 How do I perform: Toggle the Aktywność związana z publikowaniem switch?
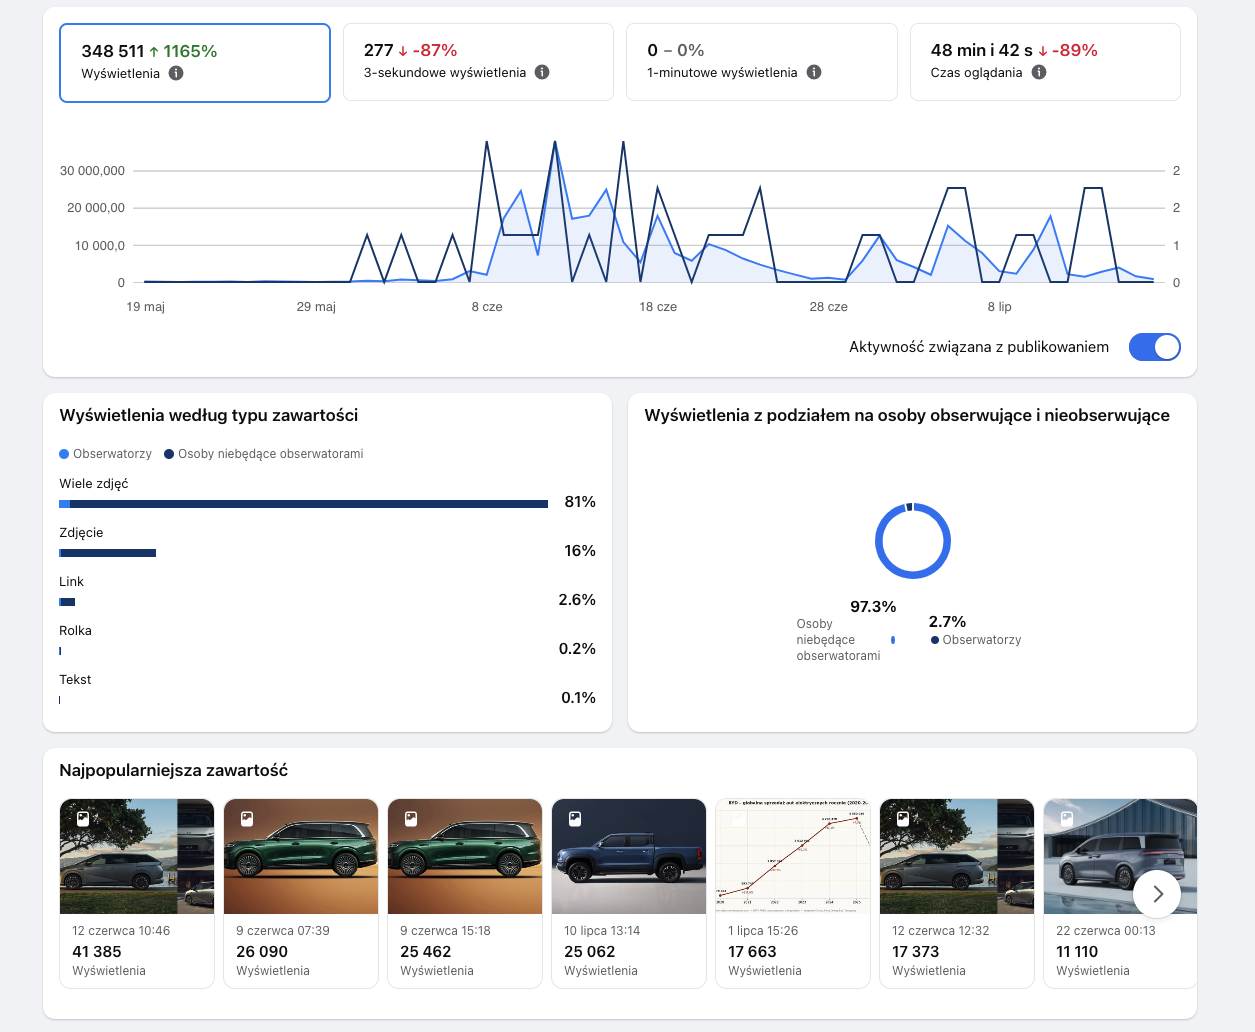pos(1155,347)
